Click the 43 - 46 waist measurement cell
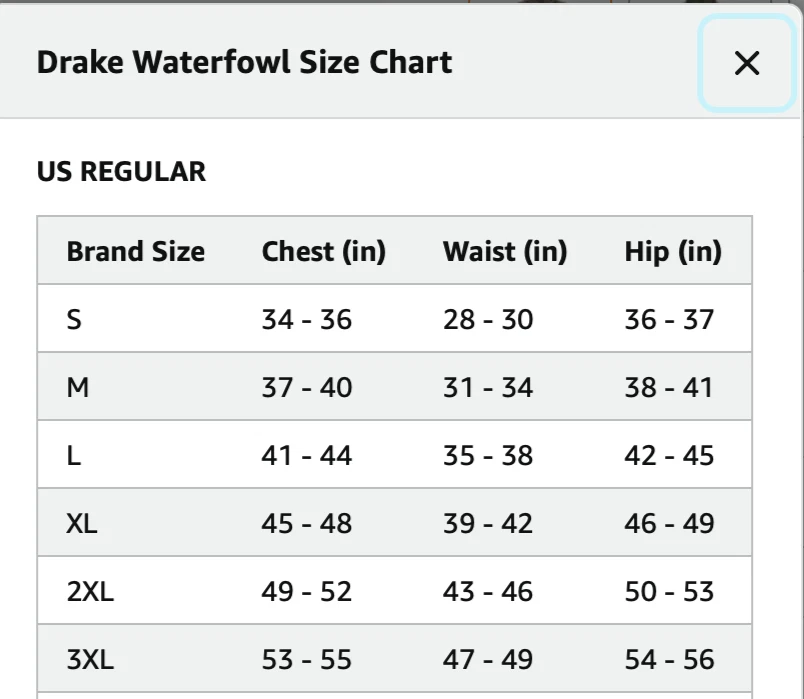Screen dimensions: 804x699 click(487, 591)
